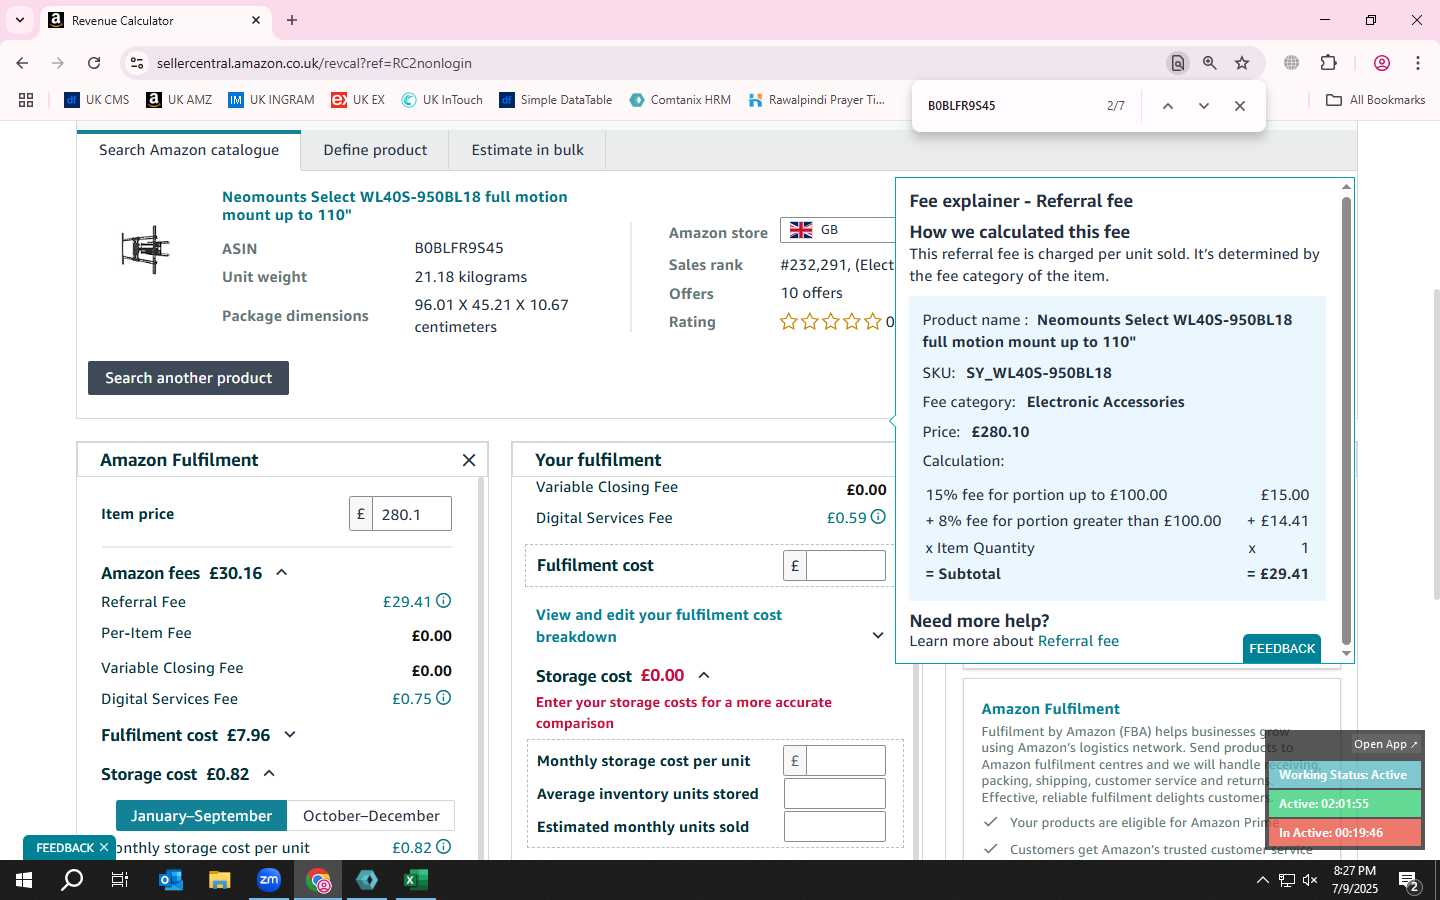The height and width of the screenshot is (900, 1440).
Task: Open tab search dropdown arrow in Chrome
Action: 19,20
